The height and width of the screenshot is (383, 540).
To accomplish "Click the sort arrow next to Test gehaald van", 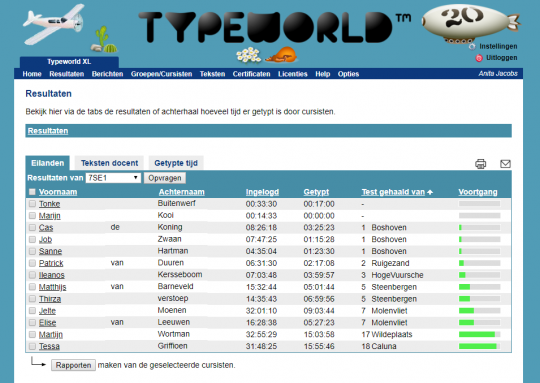I will click(x=430, y=192).
